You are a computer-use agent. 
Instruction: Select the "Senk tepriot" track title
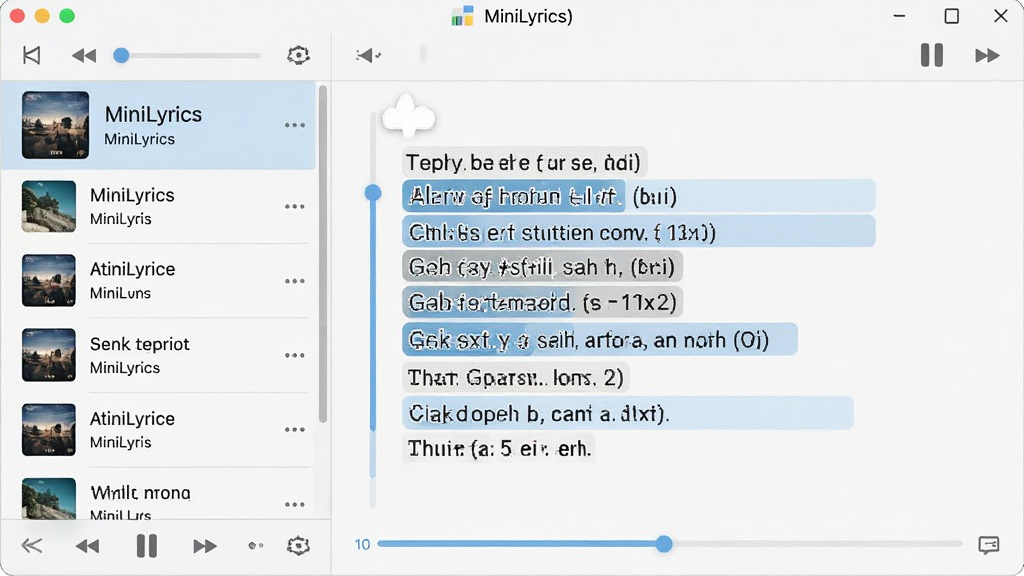[x=140, y=344]
